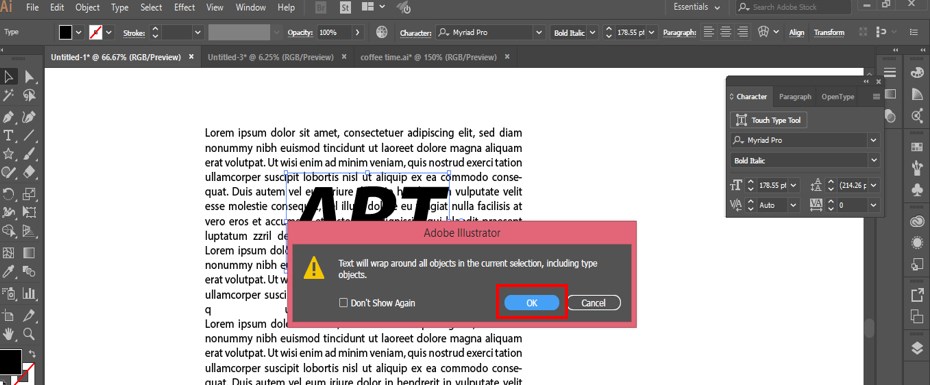Image resolution: width=930 pixels, height=385 pixels.
Task: Open Adobe Bridge via Br icon
Action: (320, 8)
